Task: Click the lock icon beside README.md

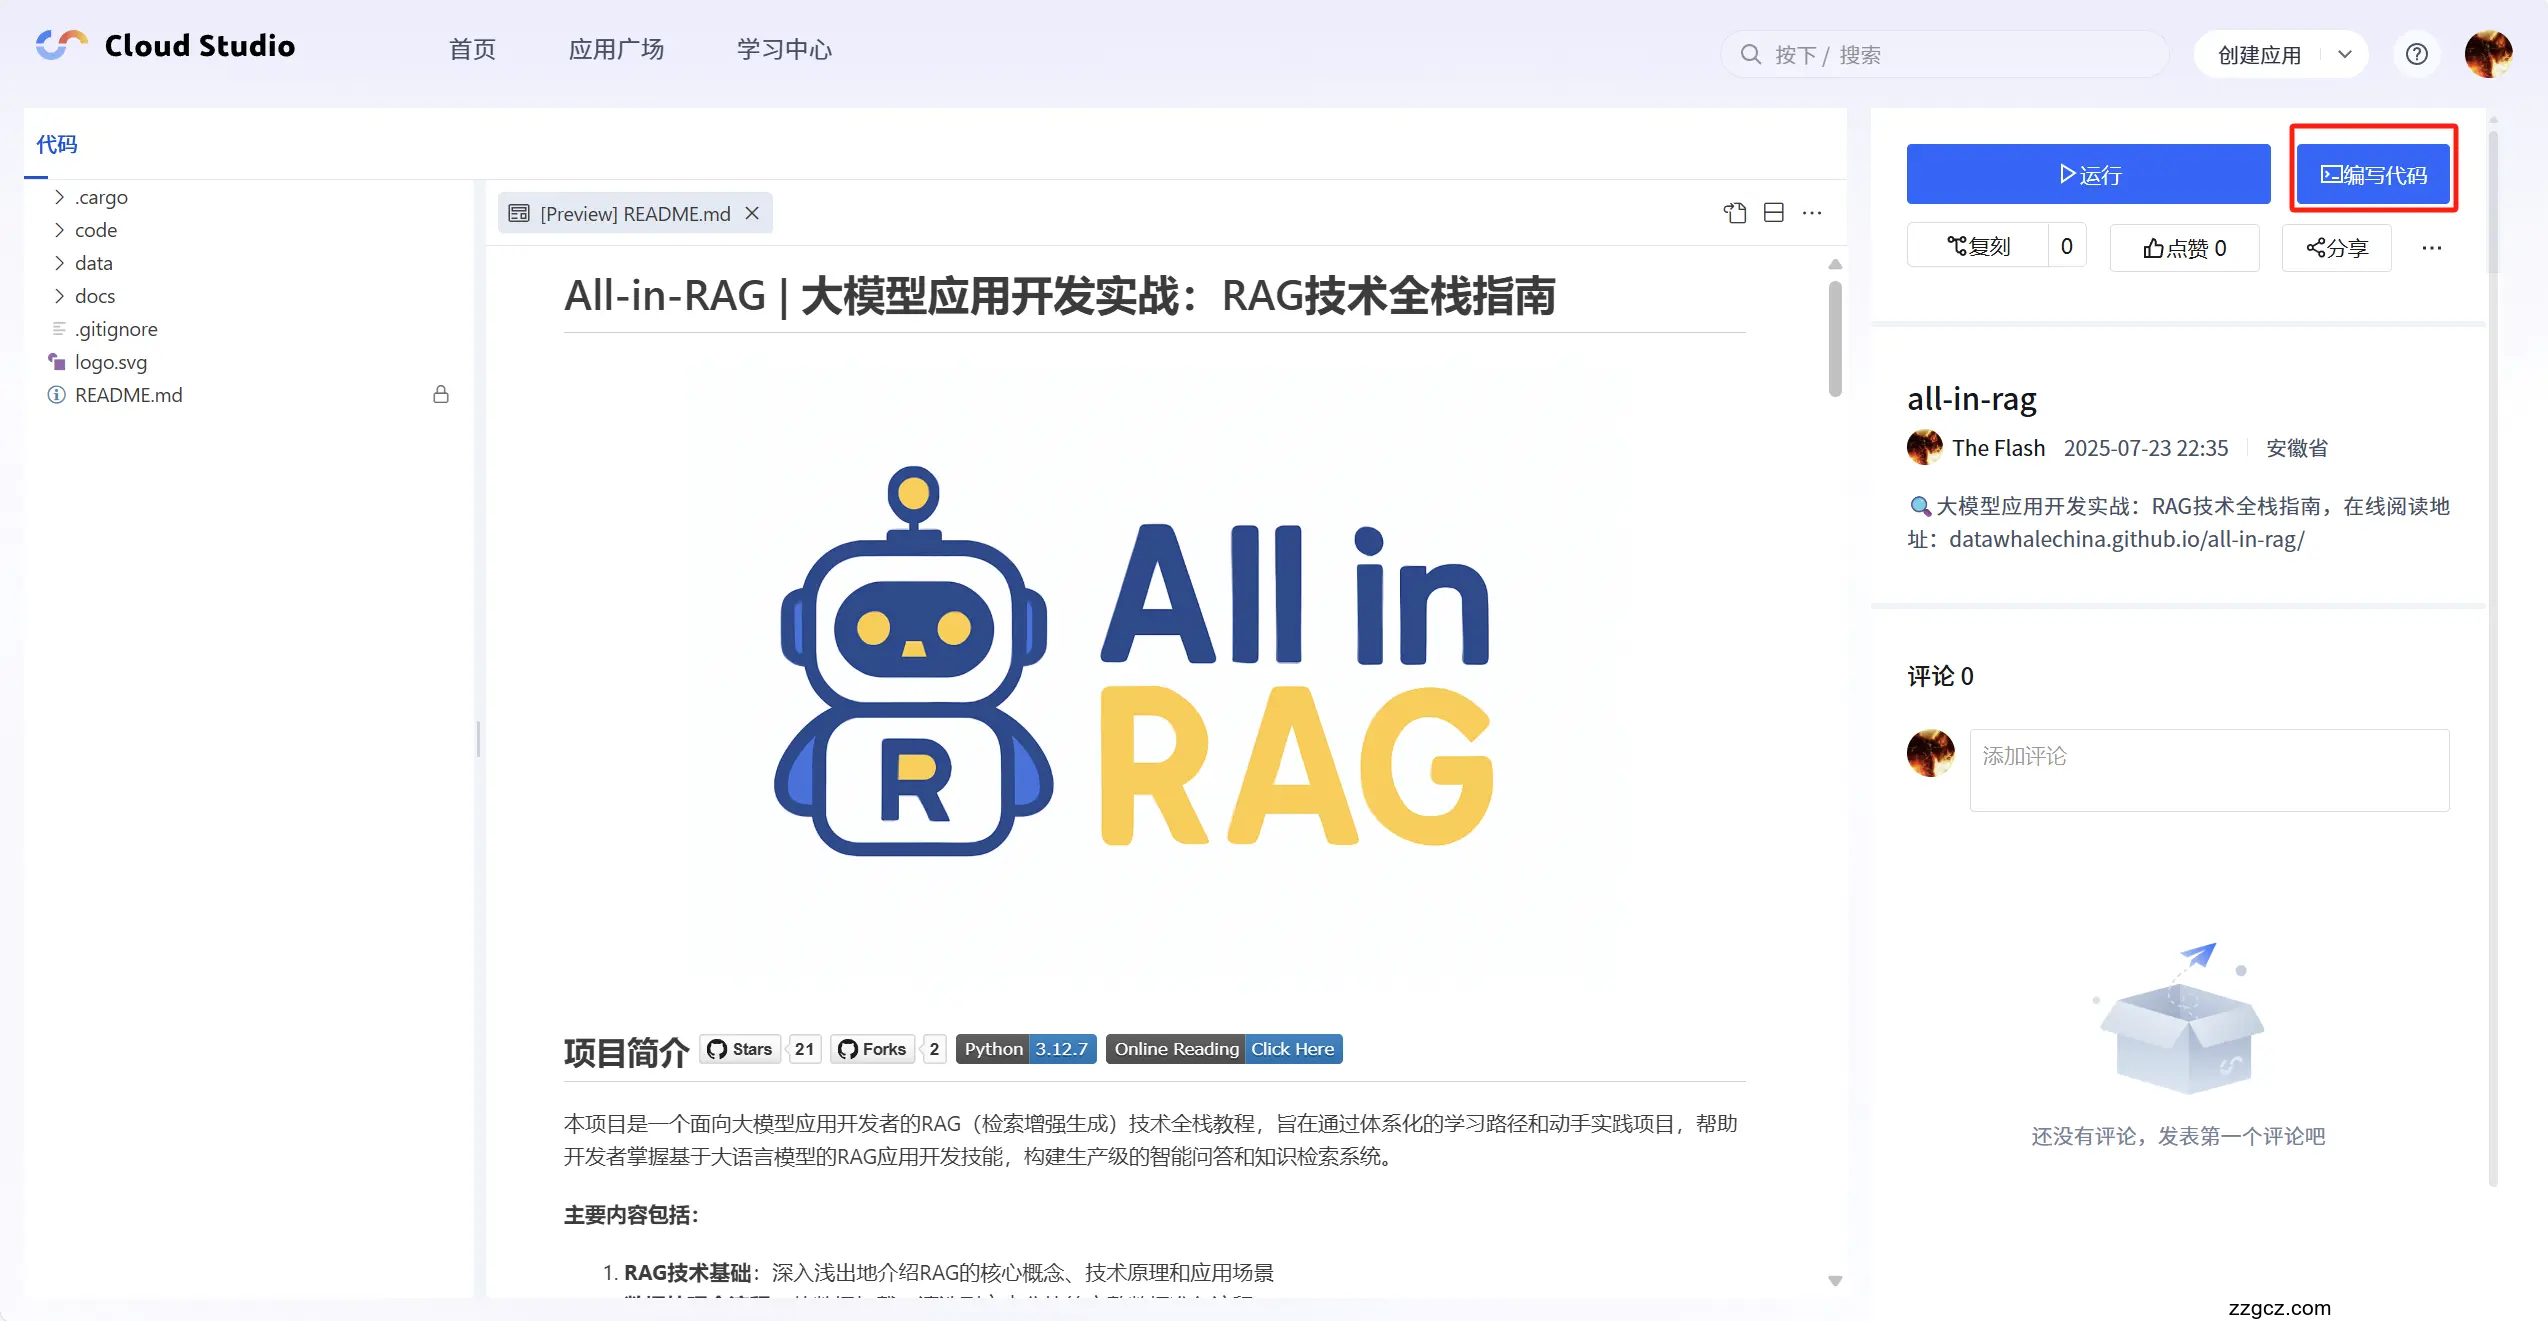Action: pyautogui.click(x=441, y=395)
